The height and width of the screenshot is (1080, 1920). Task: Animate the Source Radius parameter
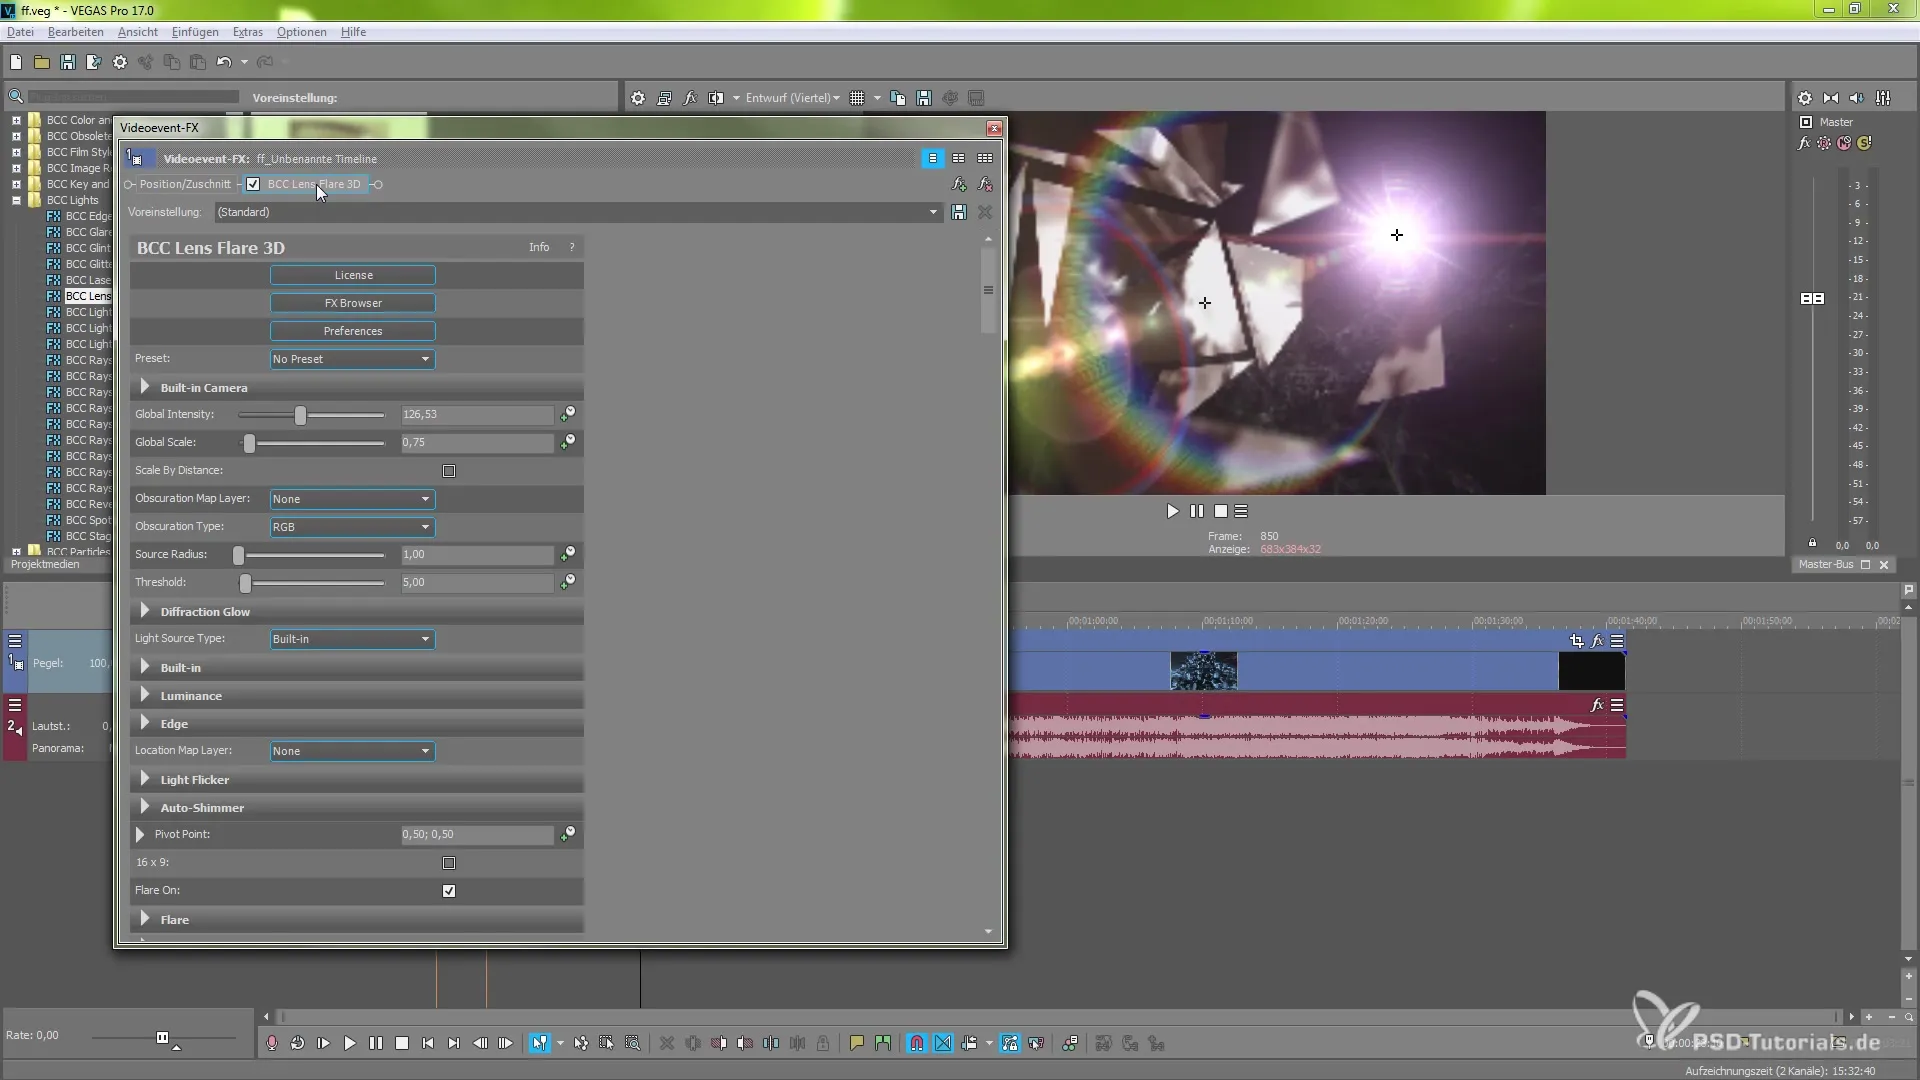(568, 553)
